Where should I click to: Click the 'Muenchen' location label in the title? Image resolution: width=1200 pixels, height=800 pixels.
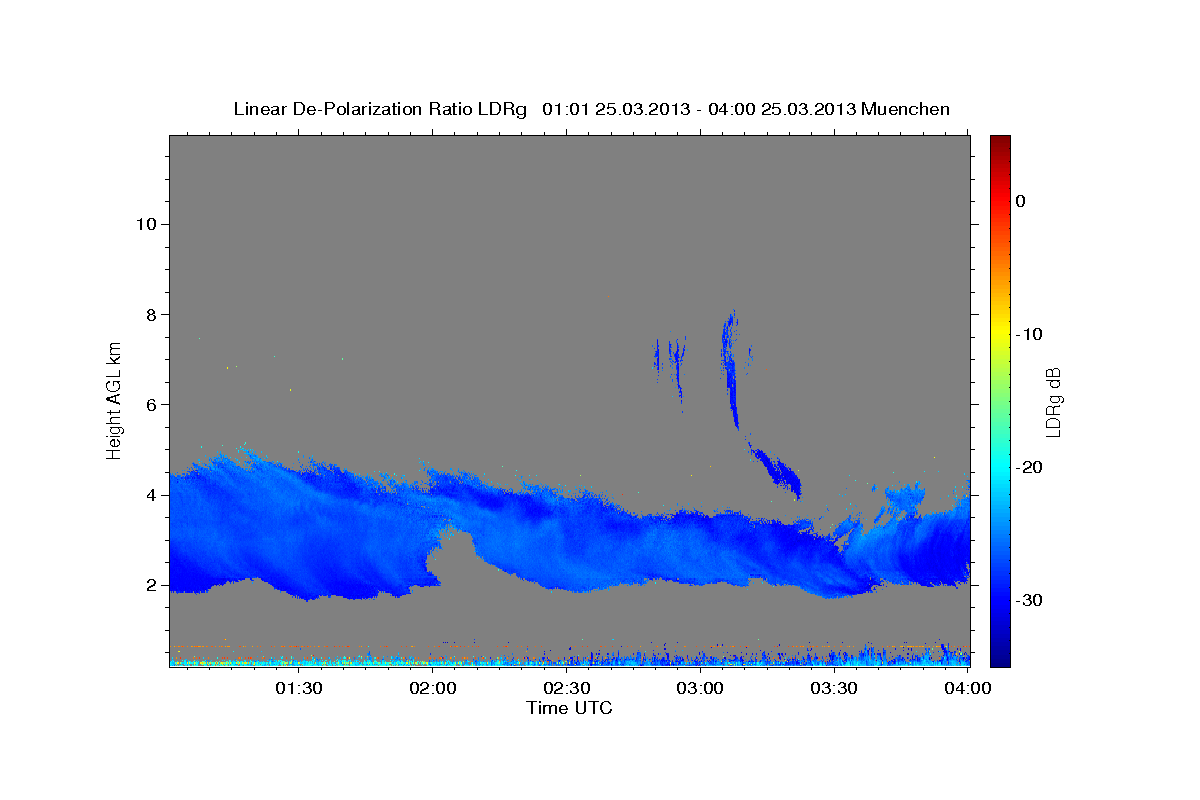[x=906, y=109]
